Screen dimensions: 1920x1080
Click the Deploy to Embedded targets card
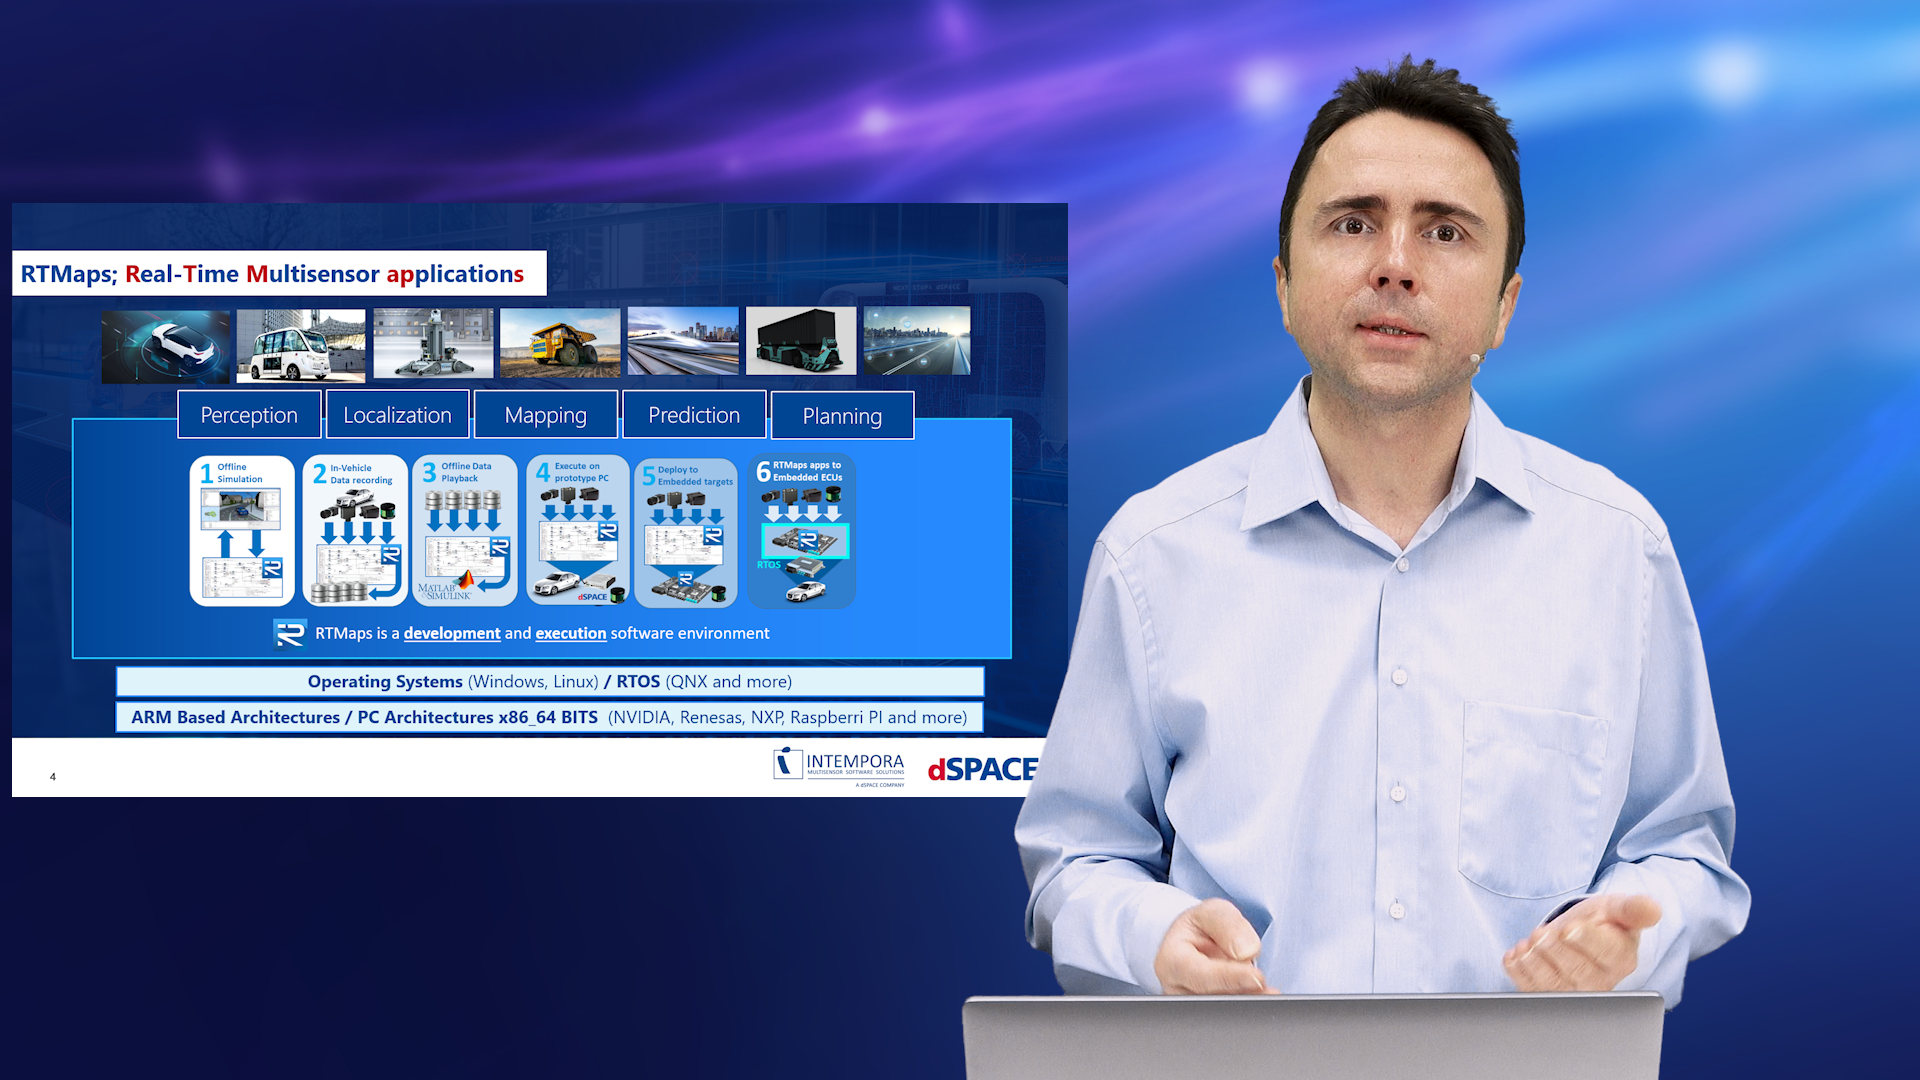pyautogui.click(x=686, y=533)
